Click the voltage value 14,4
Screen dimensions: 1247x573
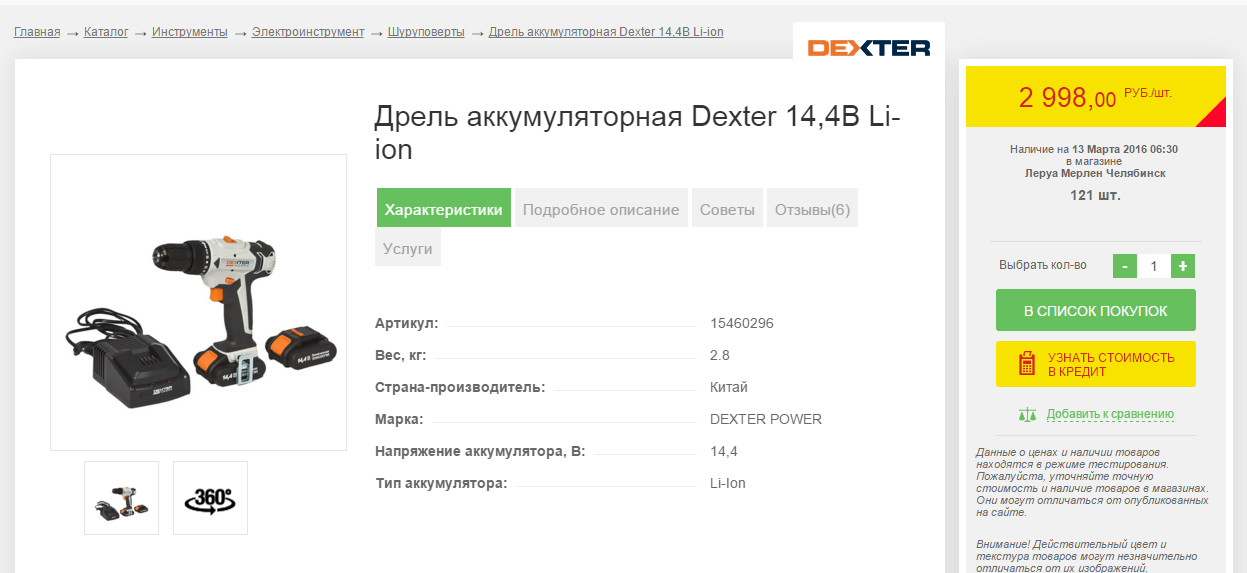724,451
